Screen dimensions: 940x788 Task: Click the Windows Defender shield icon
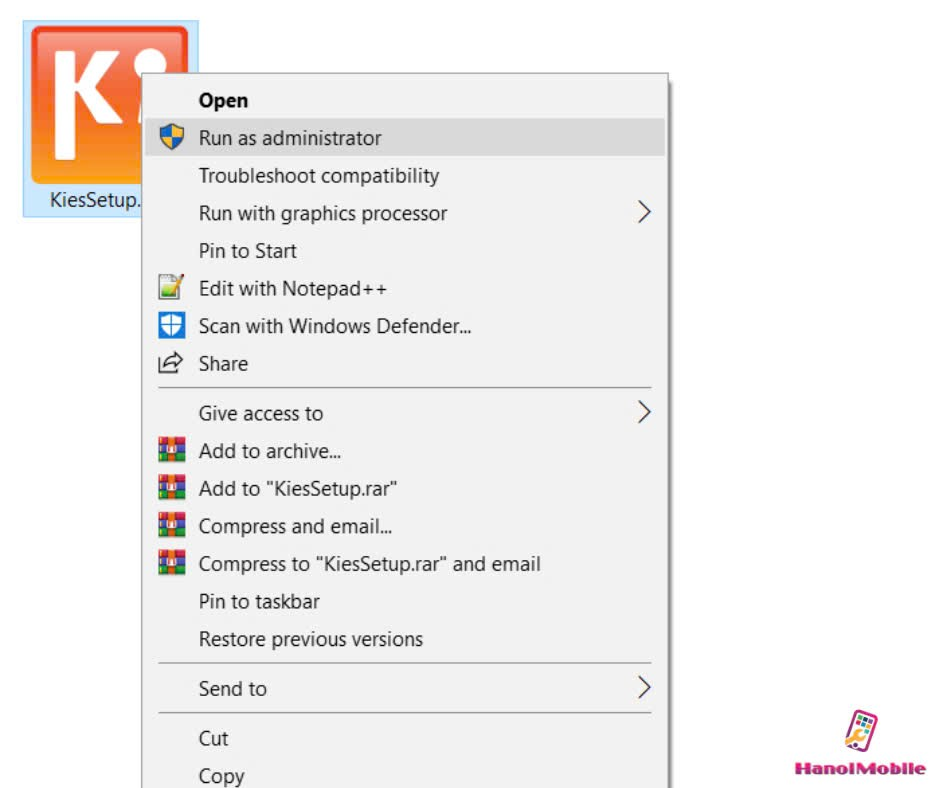[x=171, y=326]
